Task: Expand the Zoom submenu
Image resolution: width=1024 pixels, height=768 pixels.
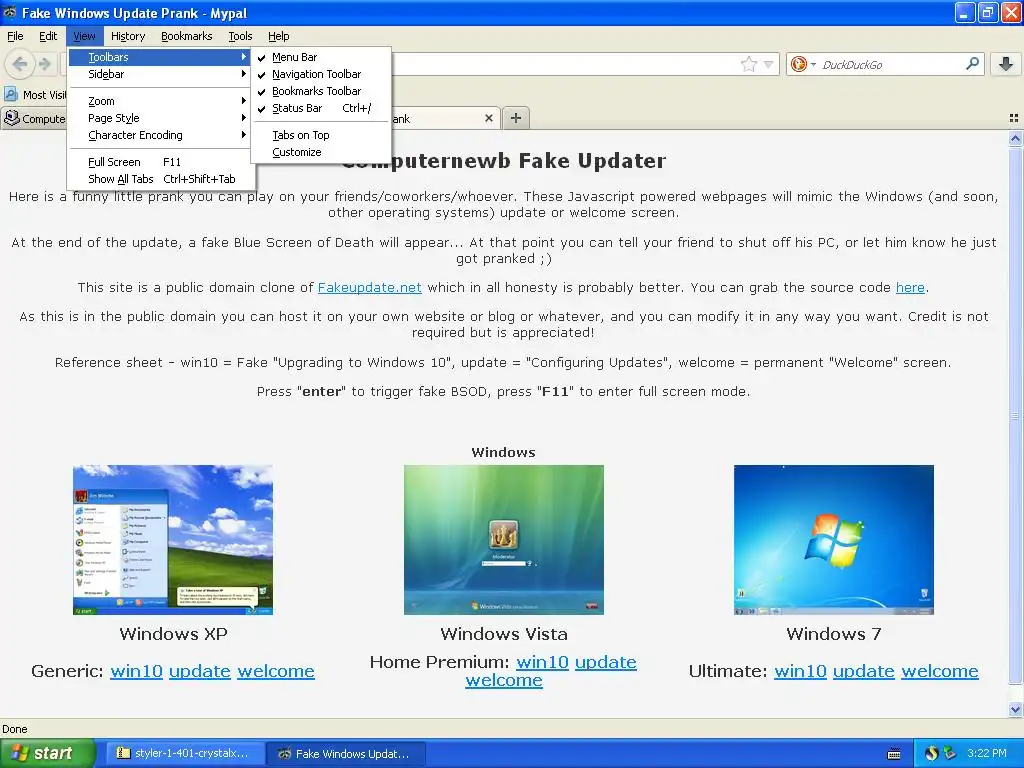Action: point(160,101)
